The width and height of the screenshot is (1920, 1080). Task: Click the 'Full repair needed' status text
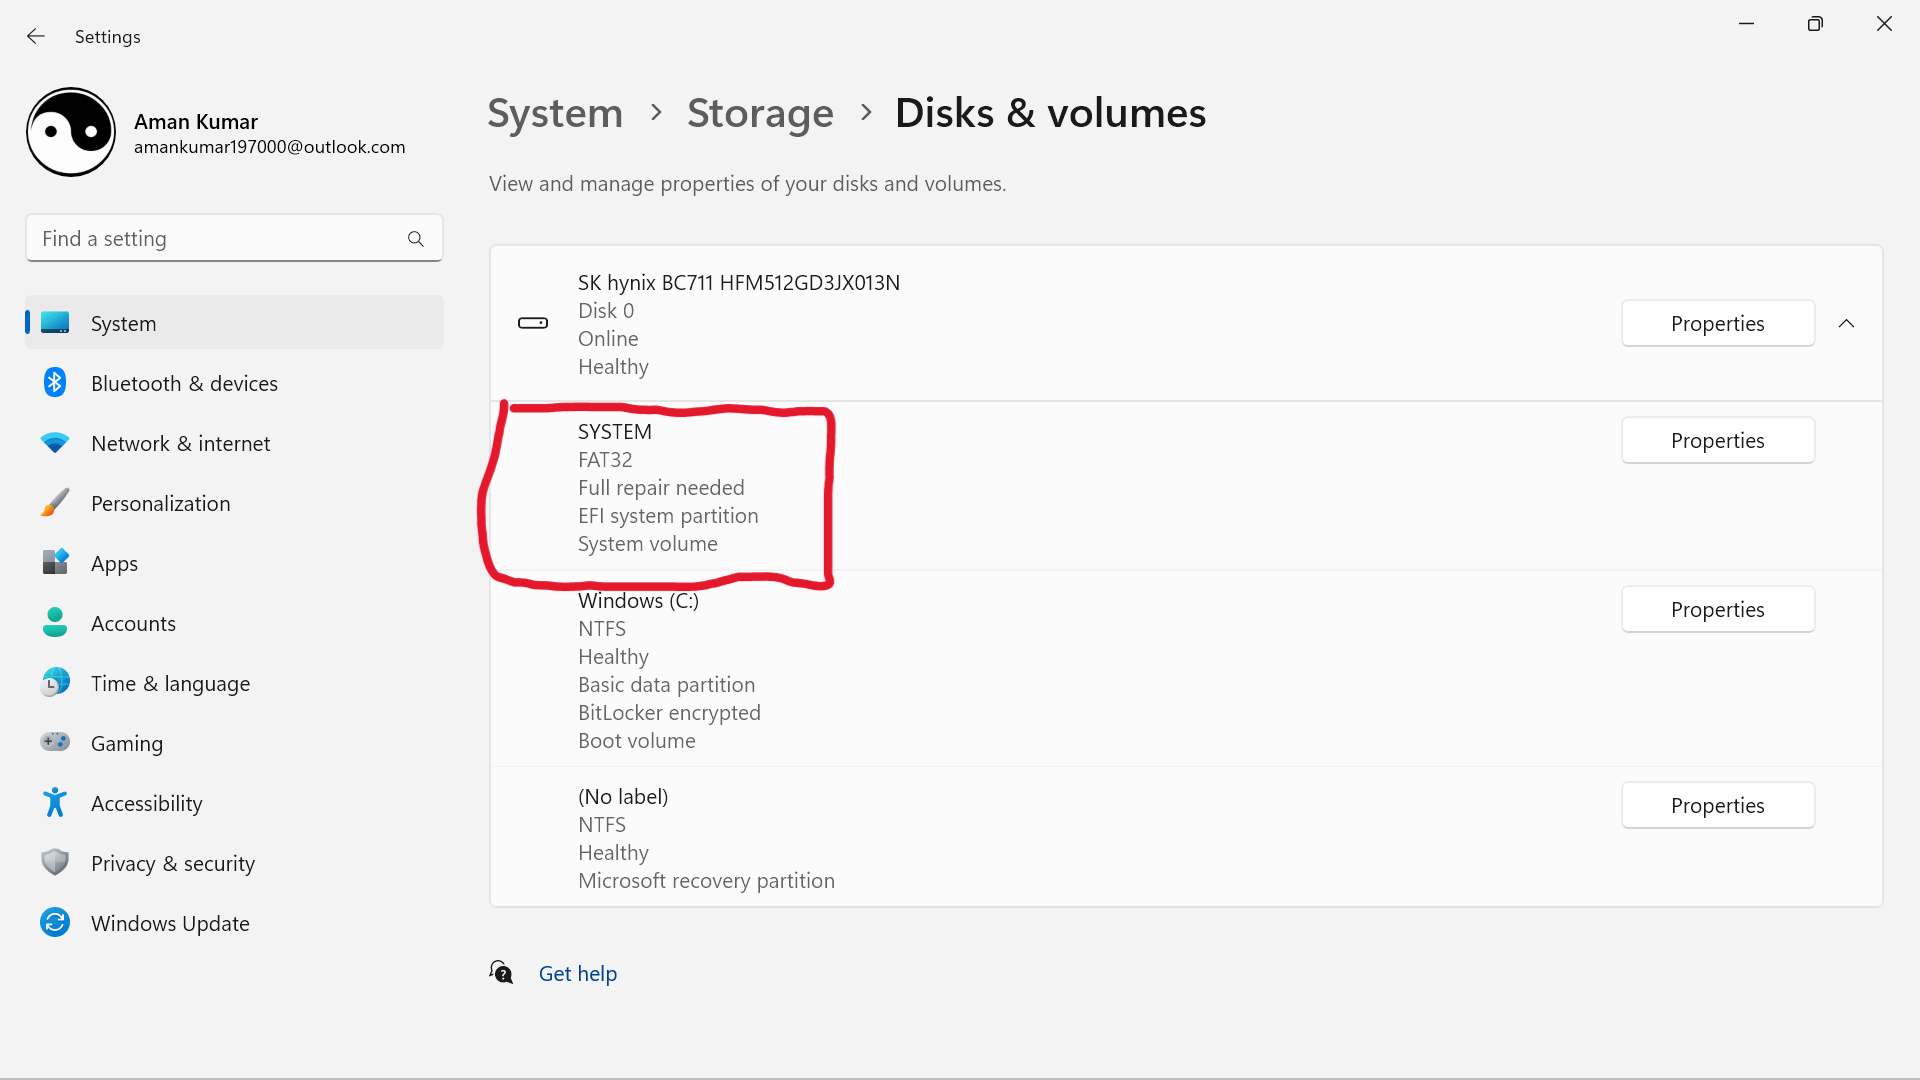point(661,487)
